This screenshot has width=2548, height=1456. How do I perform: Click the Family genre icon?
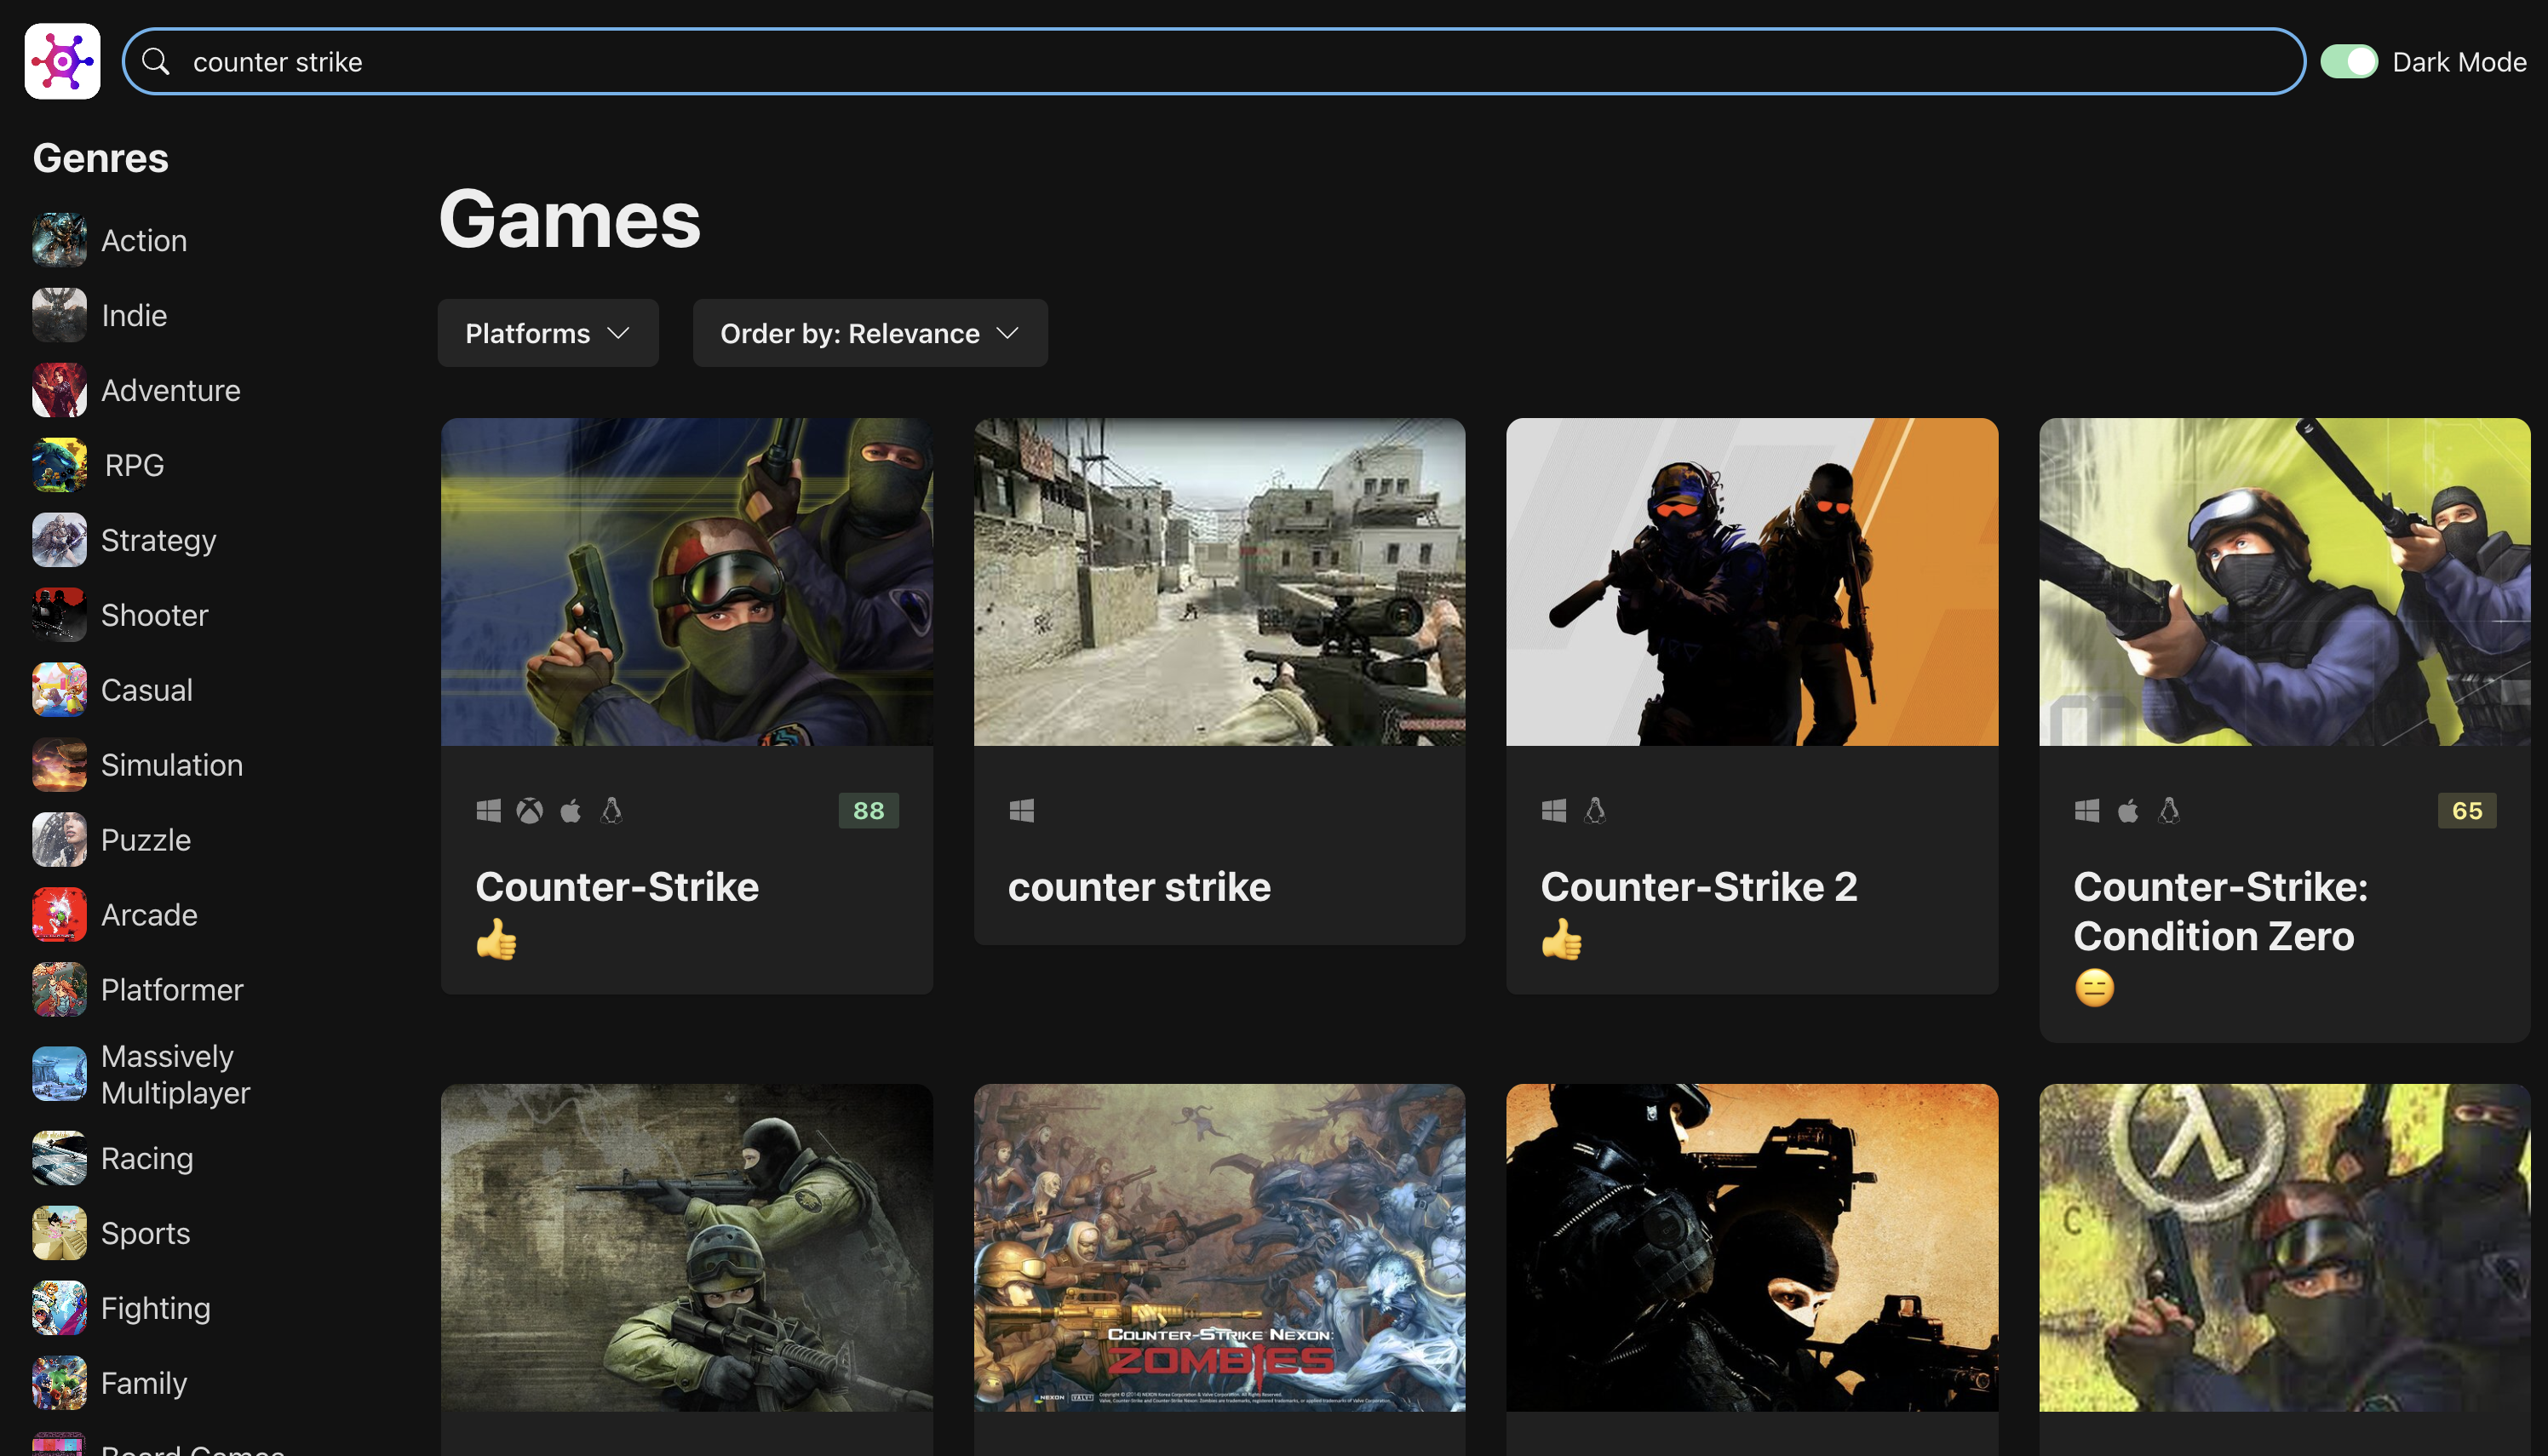click(59, 1383)
